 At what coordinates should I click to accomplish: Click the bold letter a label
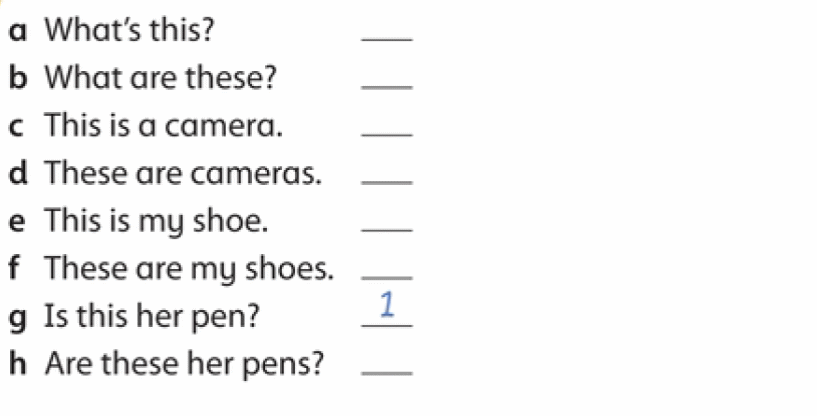pyautogui.click(x=18, y=32)
